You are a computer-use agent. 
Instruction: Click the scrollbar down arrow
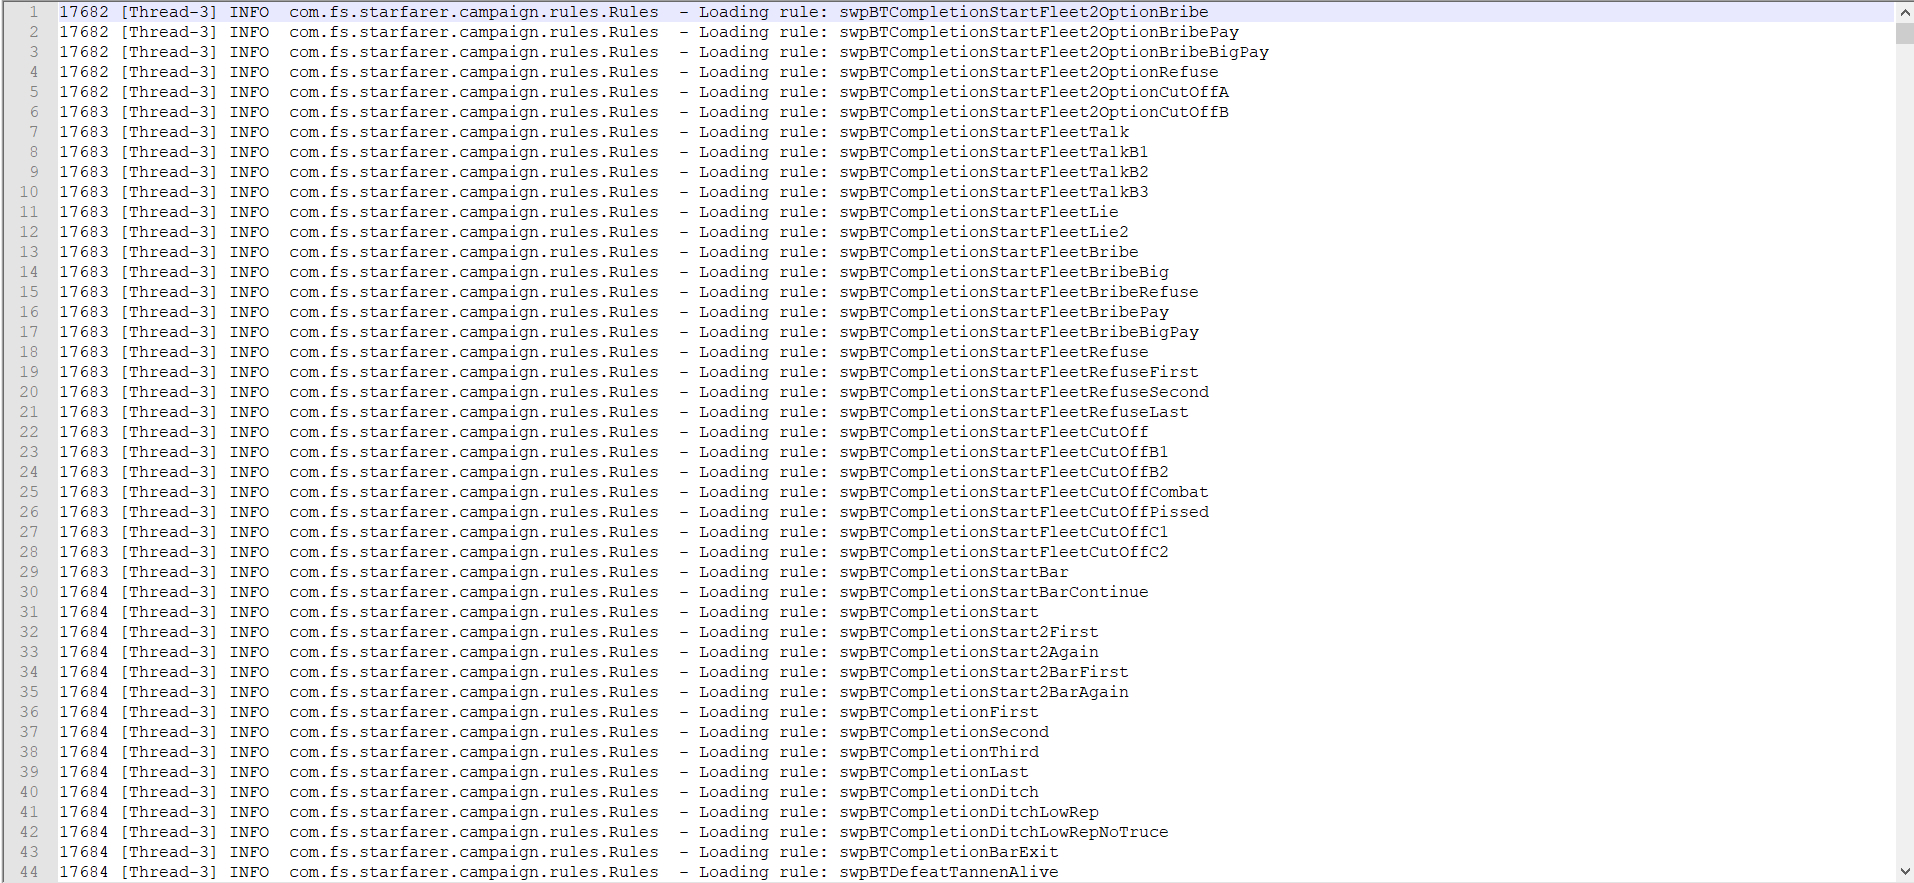click(x=1904, y=872)
